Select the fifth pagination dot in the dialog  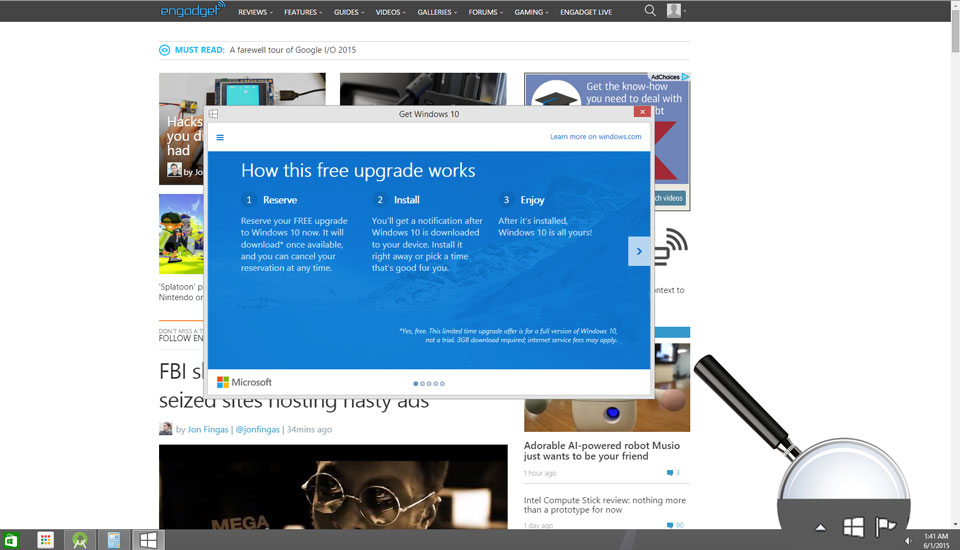[x=442, y=383]
